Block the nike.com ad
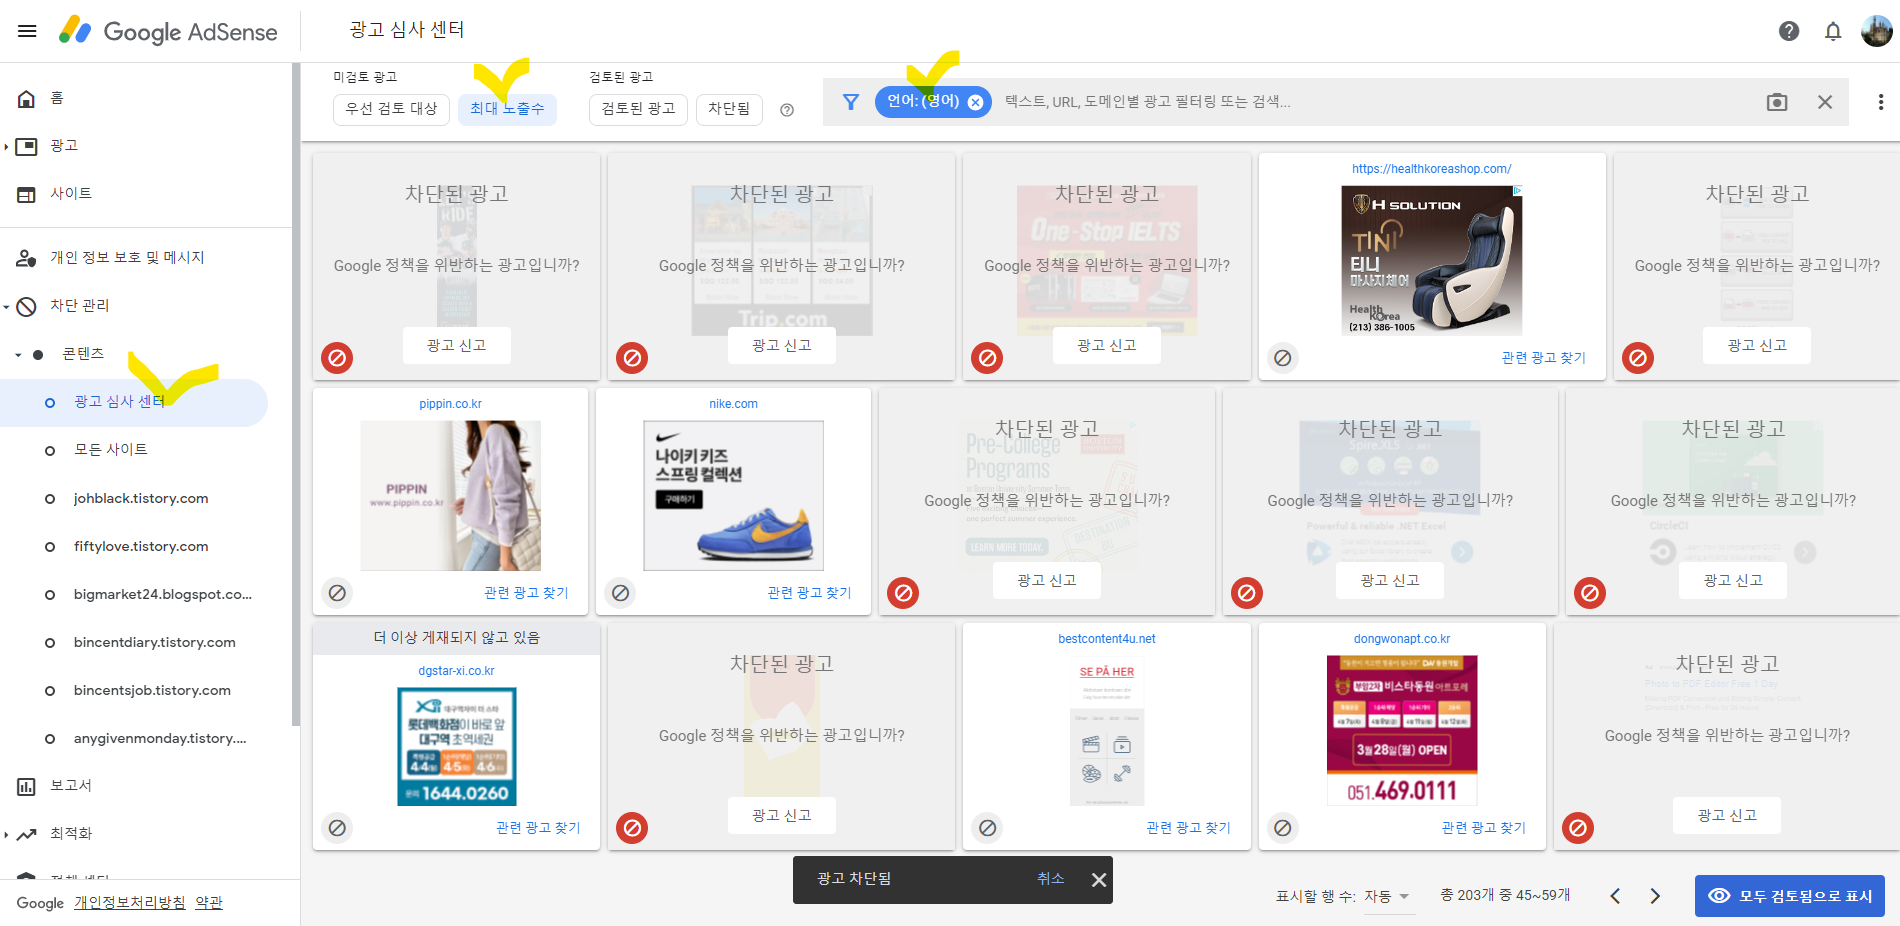The width and height of the screenshot is (1900, 926). tap(620, 593)
